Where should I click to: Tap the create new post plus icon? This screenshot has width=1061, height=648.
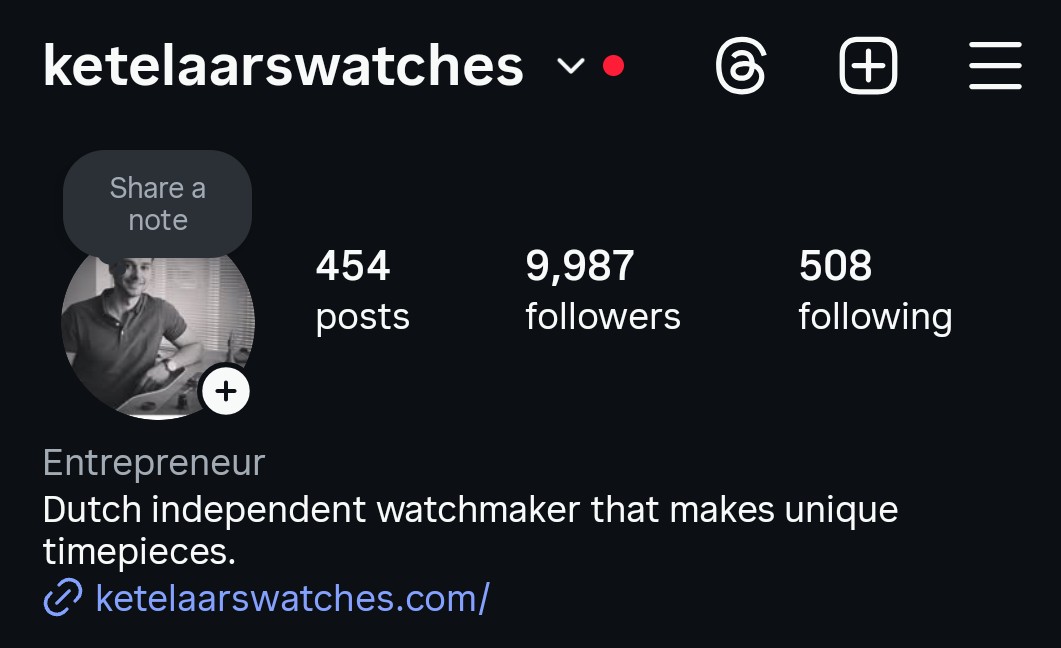click(868, 66)
